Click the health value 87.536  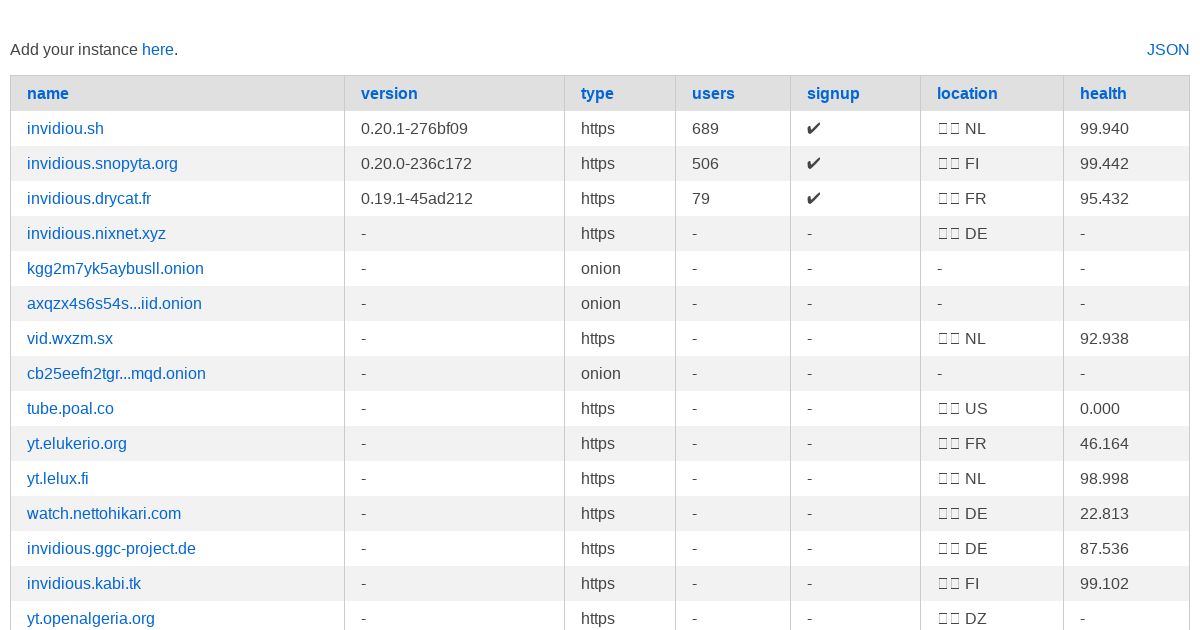coord(1104,548)
